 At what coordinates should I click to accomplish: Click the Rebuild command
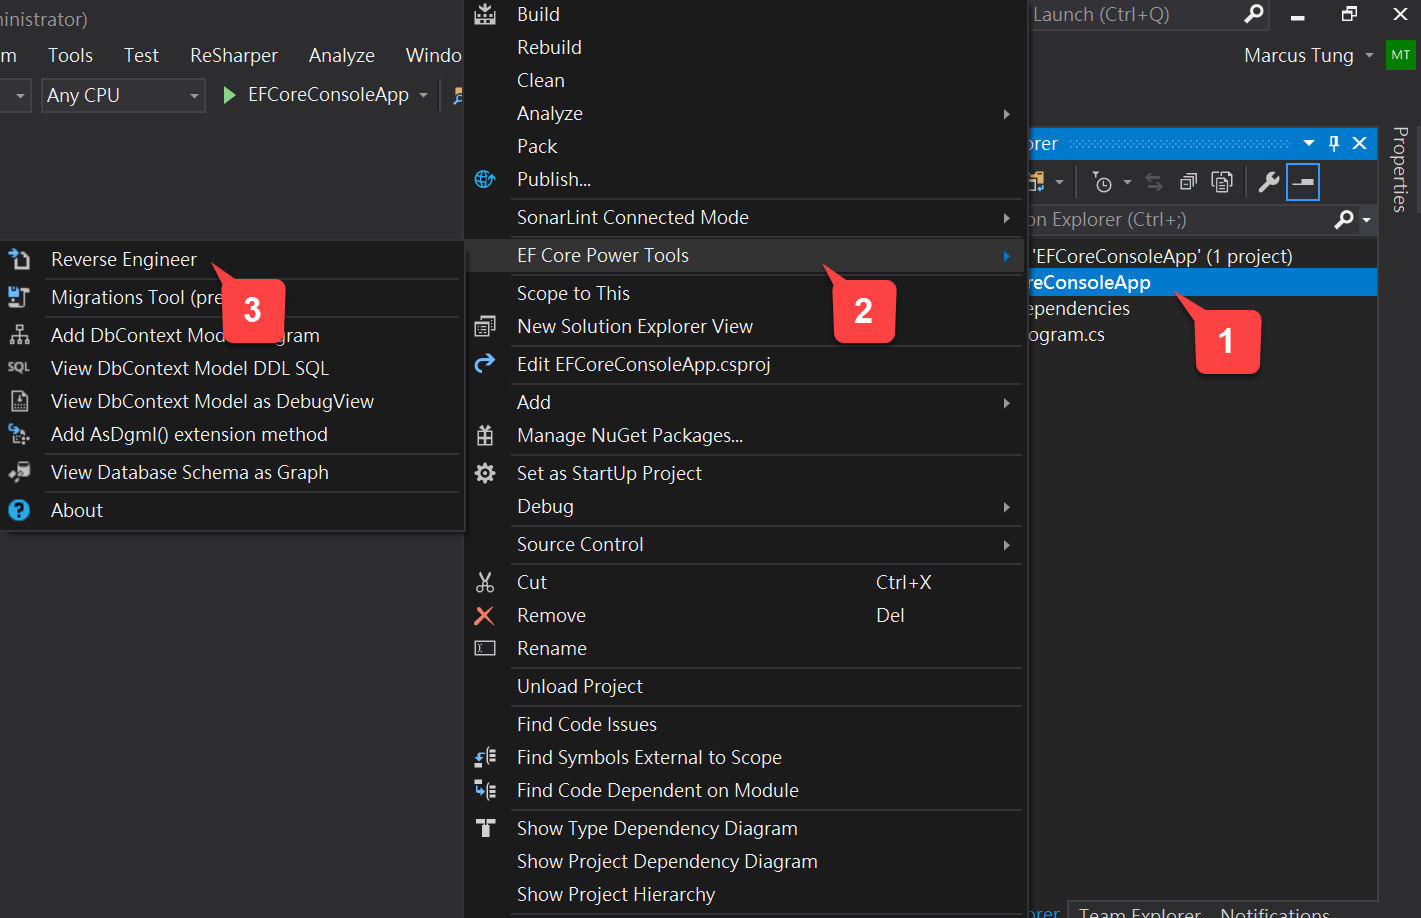click(x=549, y=46)
